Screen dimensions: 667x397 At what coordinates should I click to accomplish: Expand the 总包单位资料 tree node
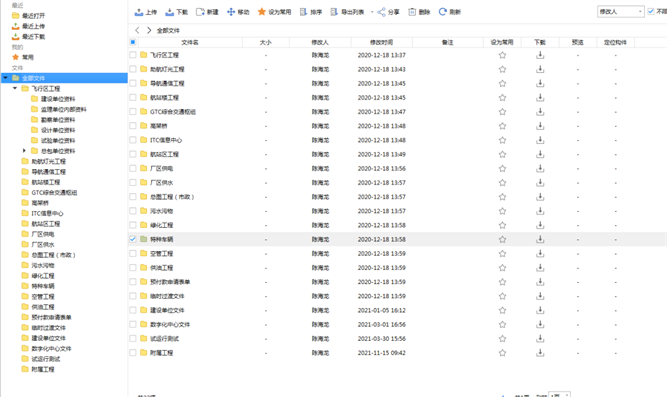(x=24, y=151)
